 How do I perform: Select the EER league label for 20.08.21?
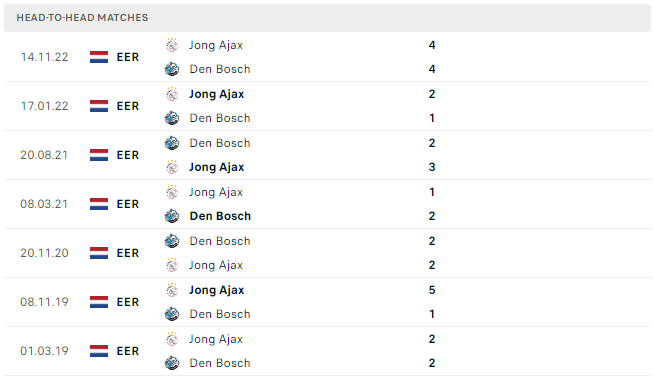(x=128, y=155)
